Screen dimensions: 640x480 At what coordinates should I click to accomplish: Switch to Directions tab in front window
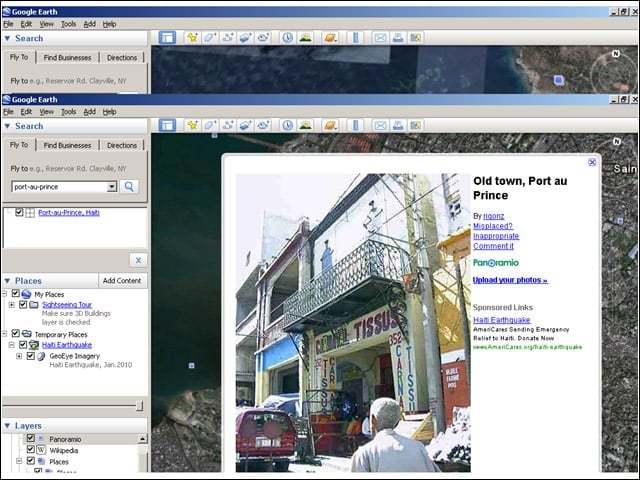122,145
